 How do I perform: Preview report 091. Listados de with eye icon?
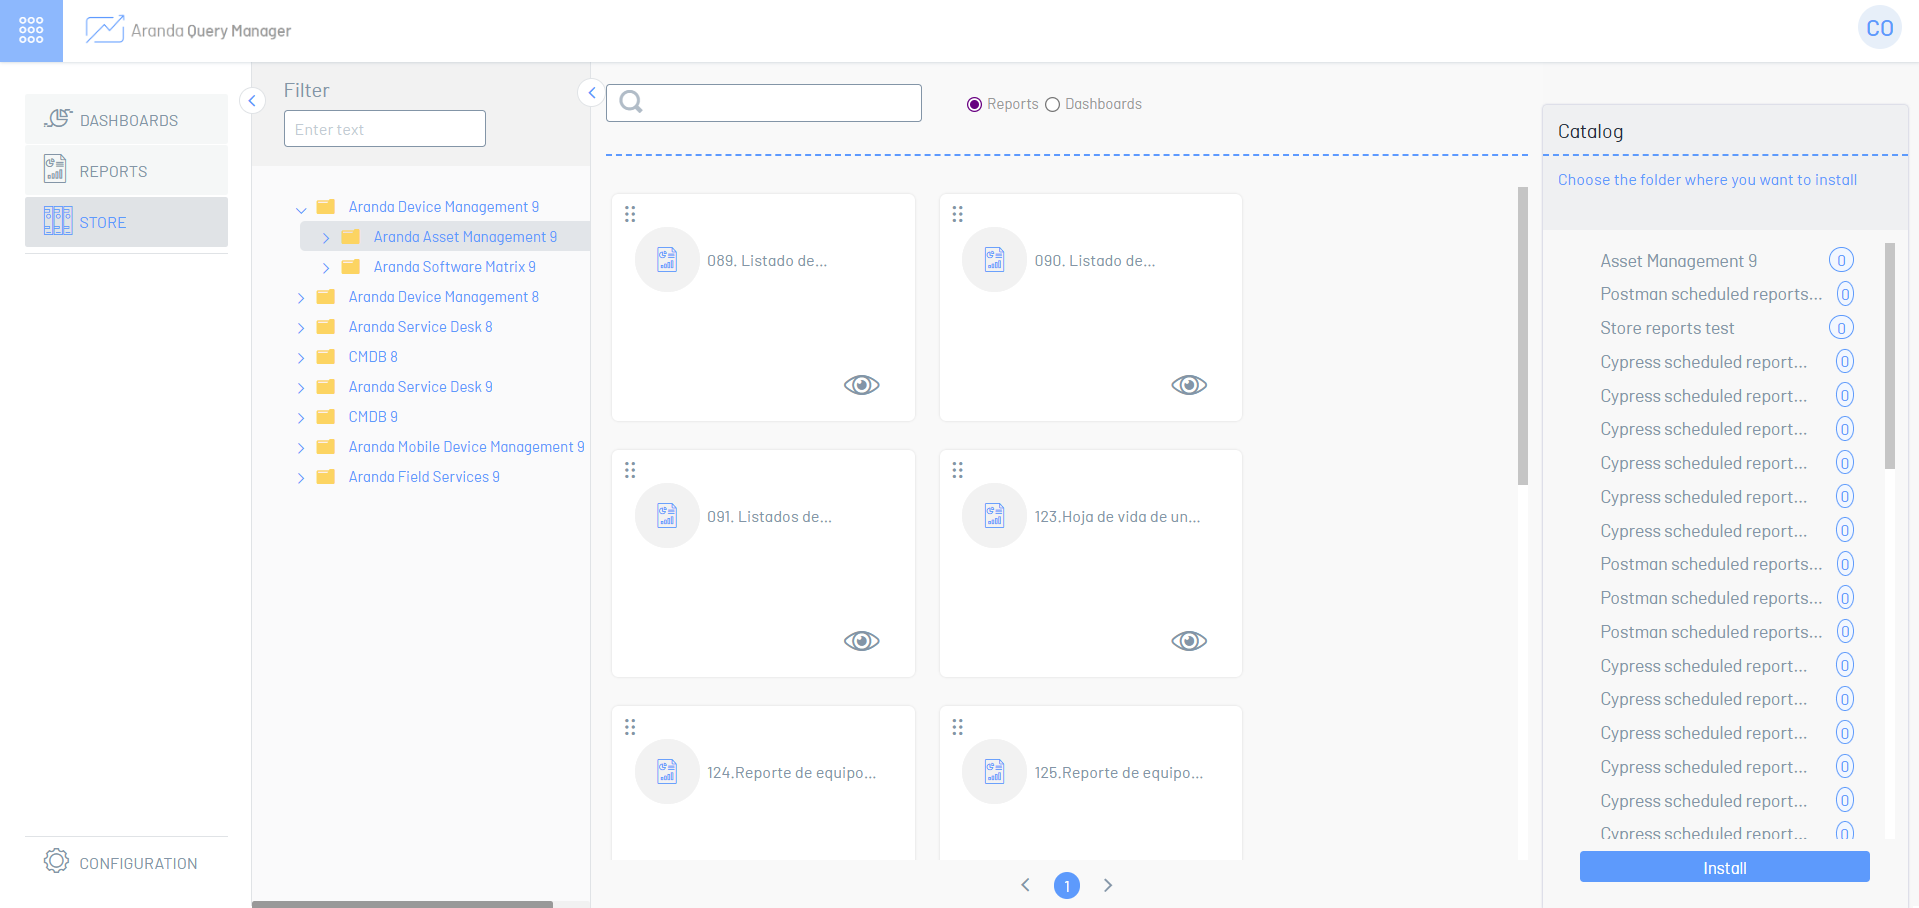[x=861, y=641]
